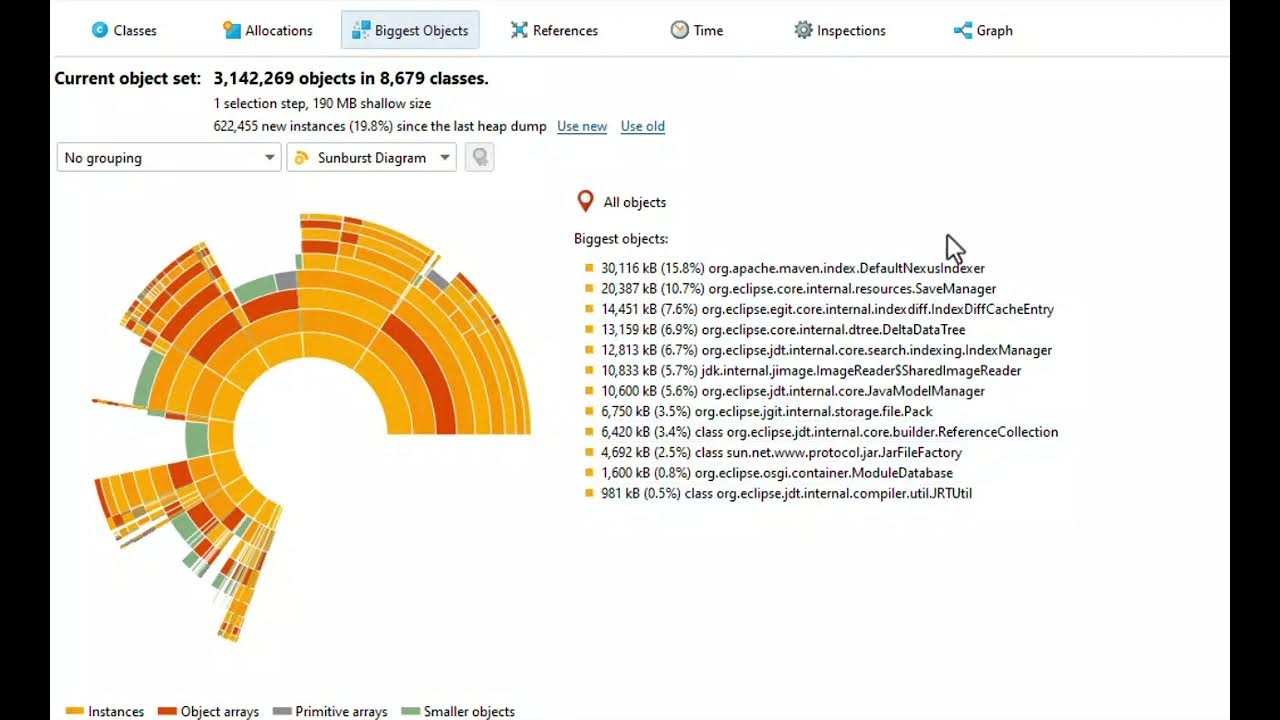Click the green Smaller objects legend swatch

pyautogui.click(x=409, y=712)
